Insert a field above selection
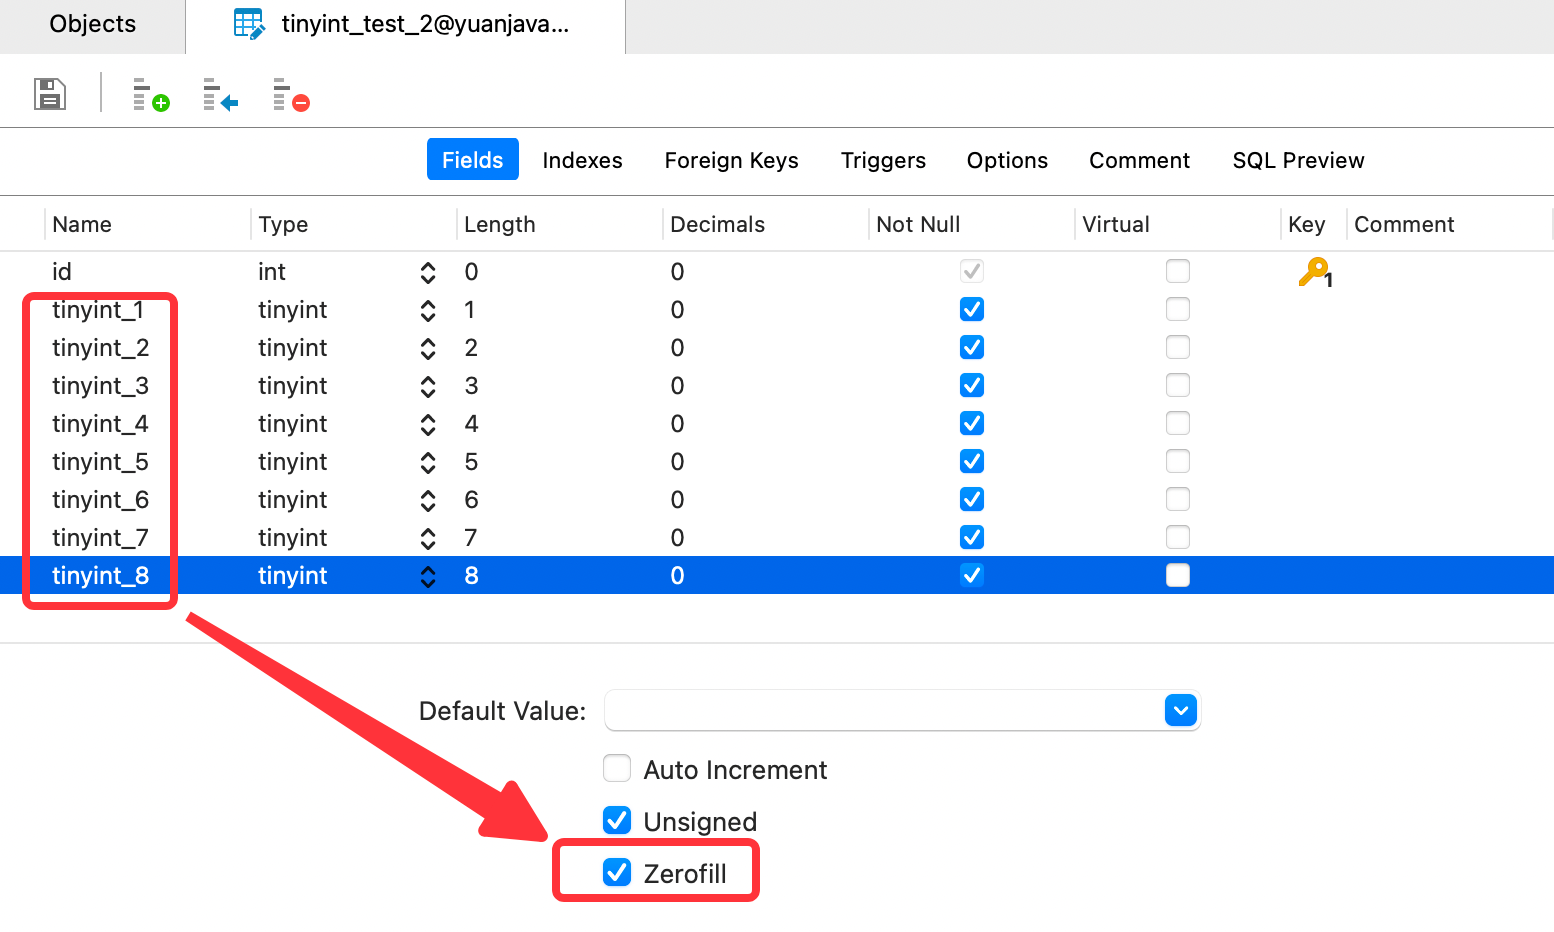 click(220, 95)
